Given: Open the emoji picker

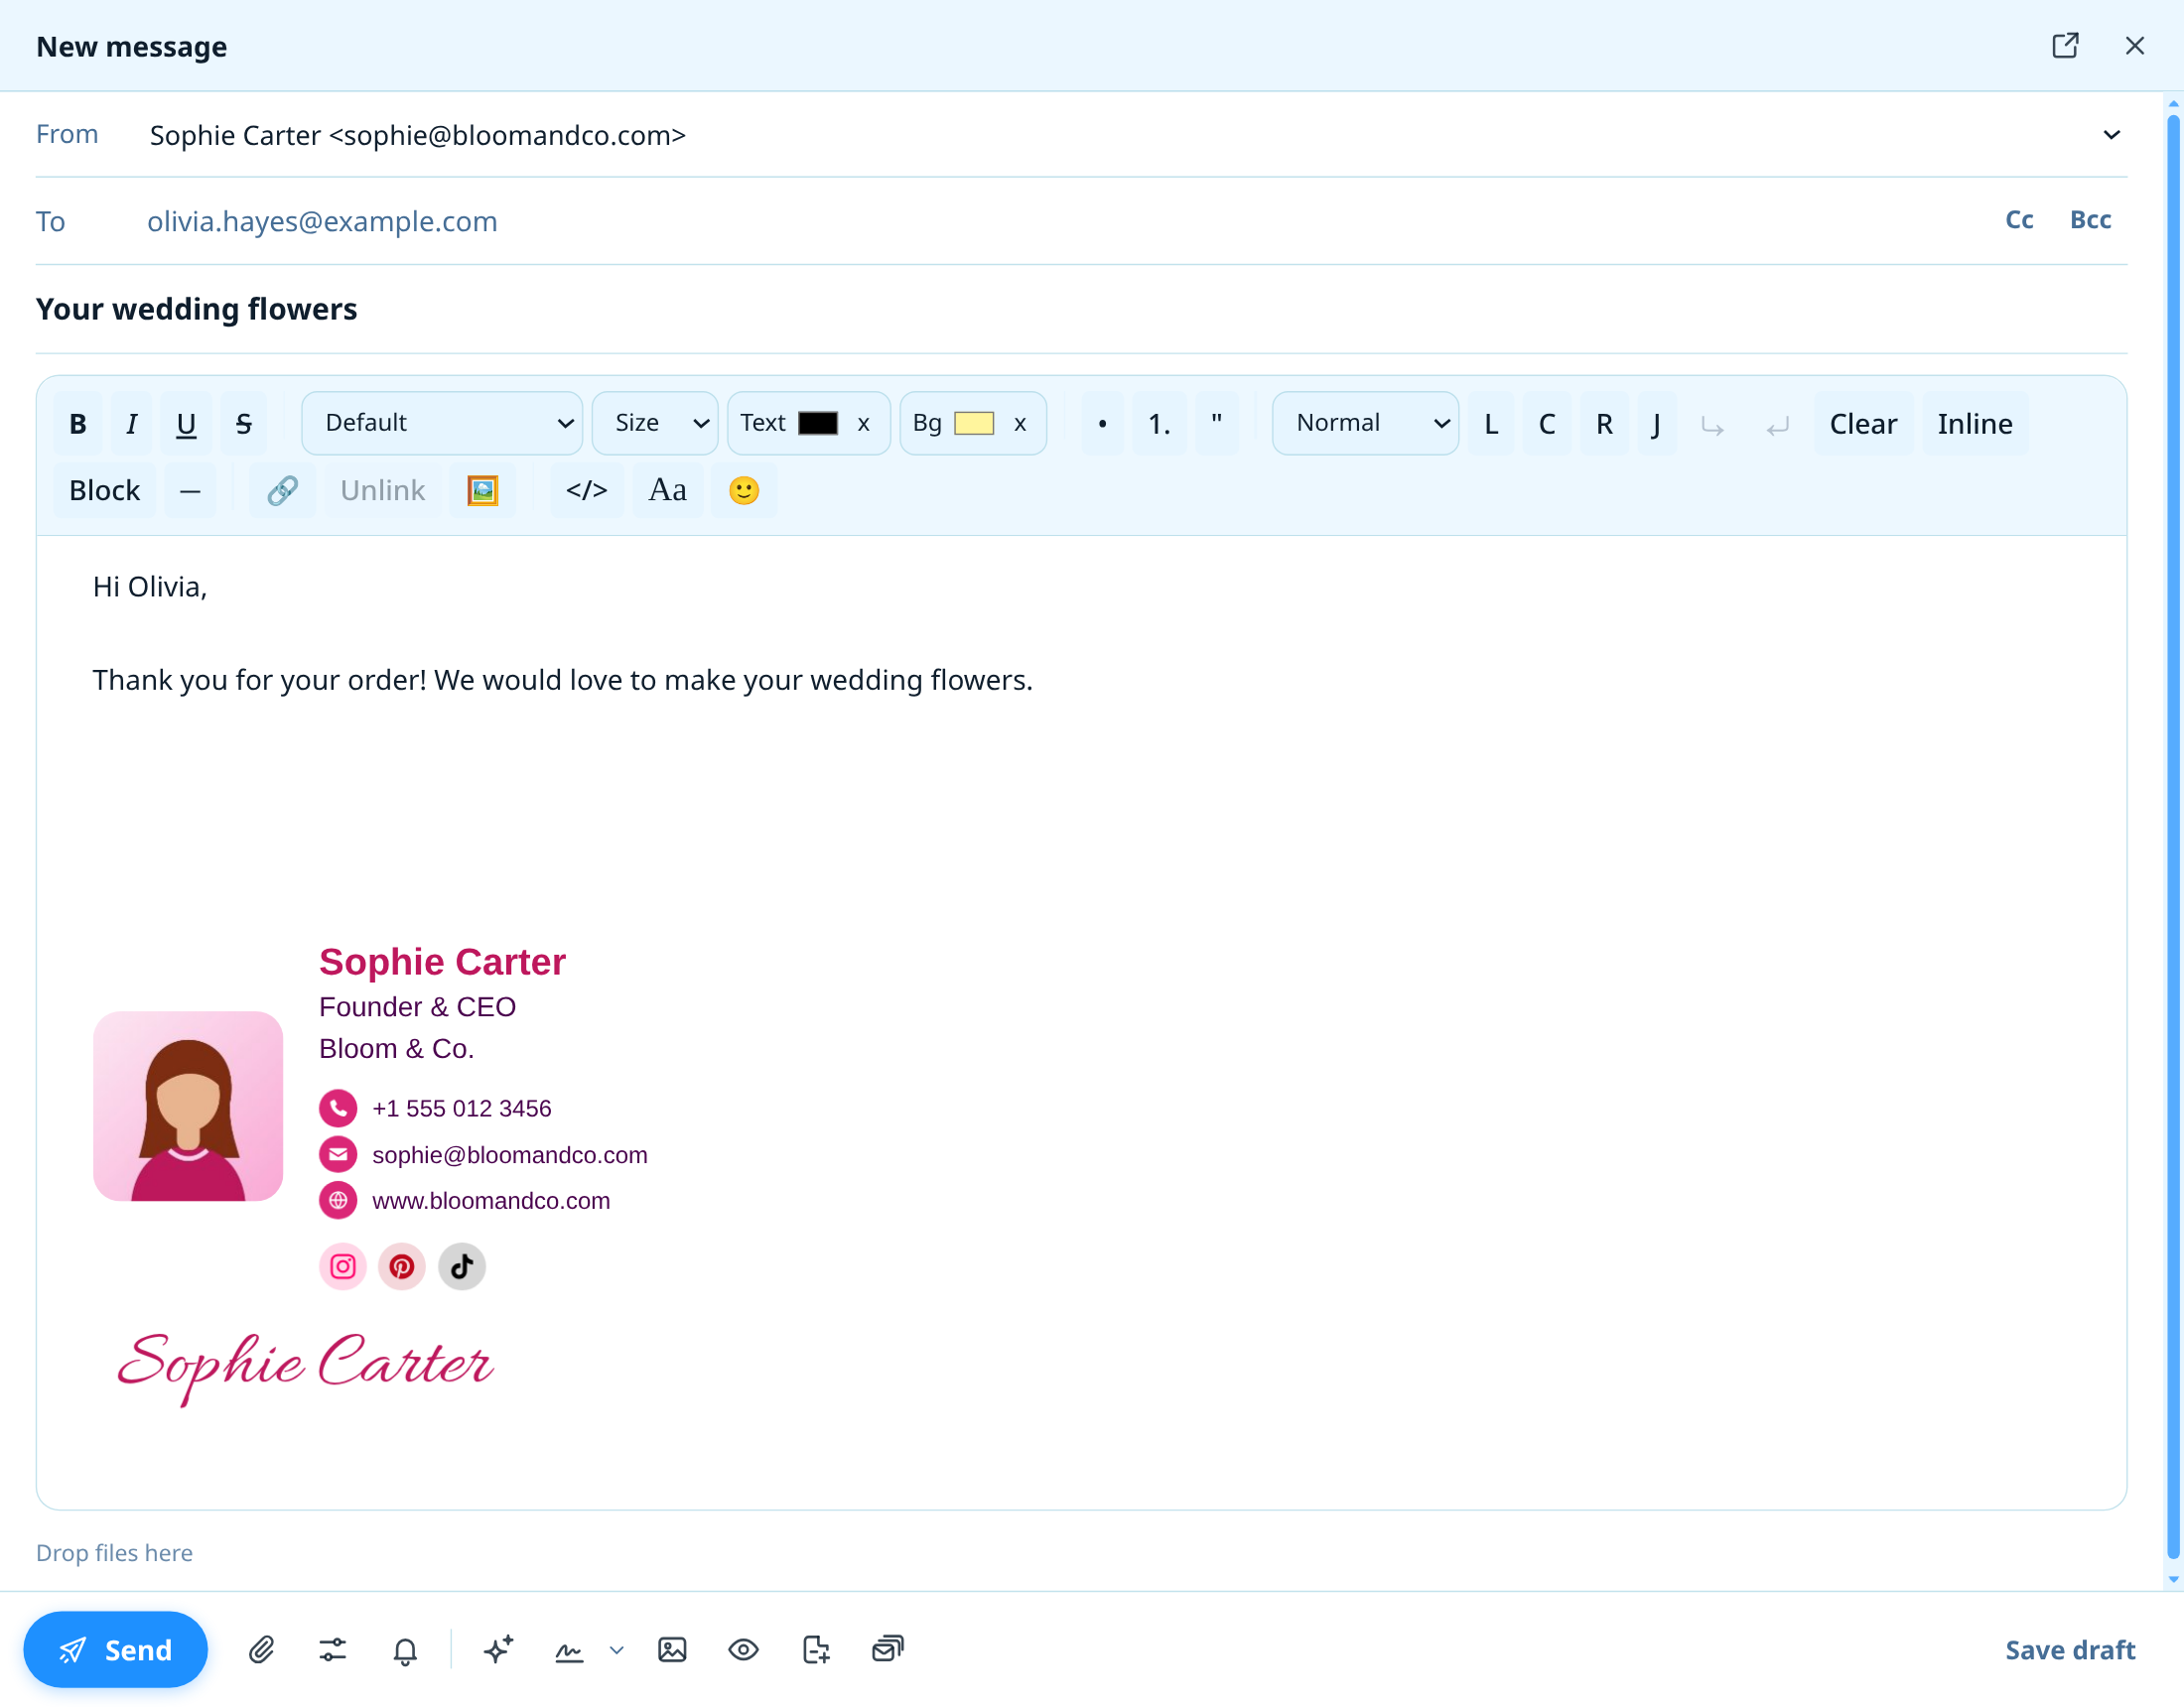Looking at the screenshot, I should coord(743,490).
